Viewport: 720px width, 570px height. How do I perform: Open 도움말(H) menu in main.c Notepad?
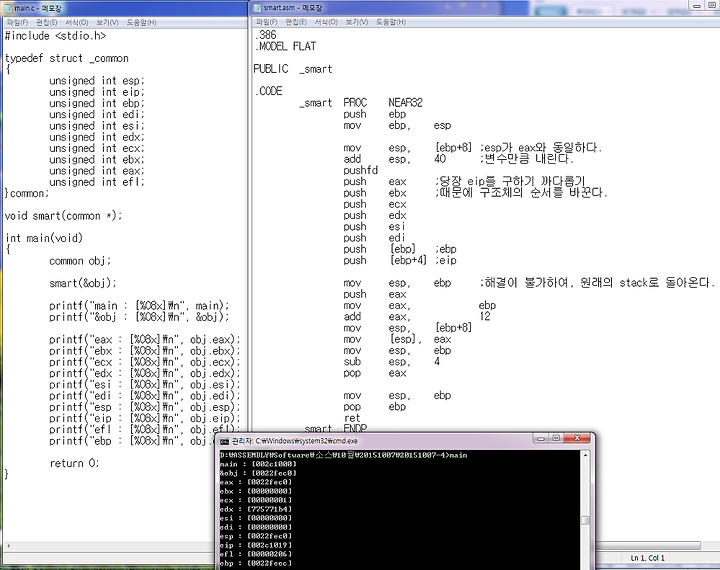141,22
